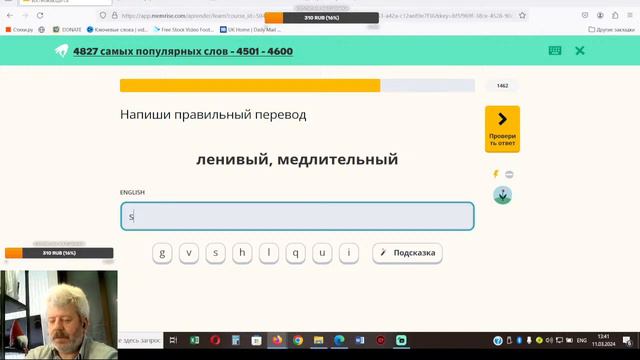Open the Pocket save icon in browser toolbar
This screenshot has height=360, width=640.
coord(585,16)
